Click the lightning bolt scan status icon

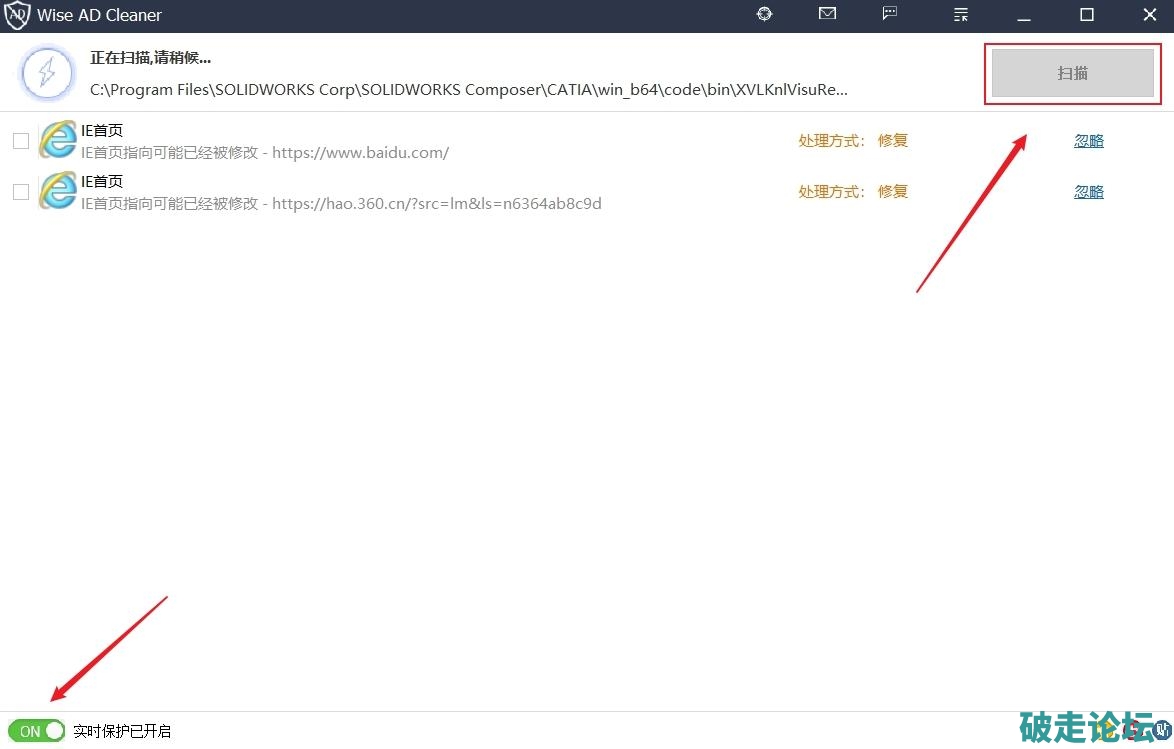pos(47,73)
